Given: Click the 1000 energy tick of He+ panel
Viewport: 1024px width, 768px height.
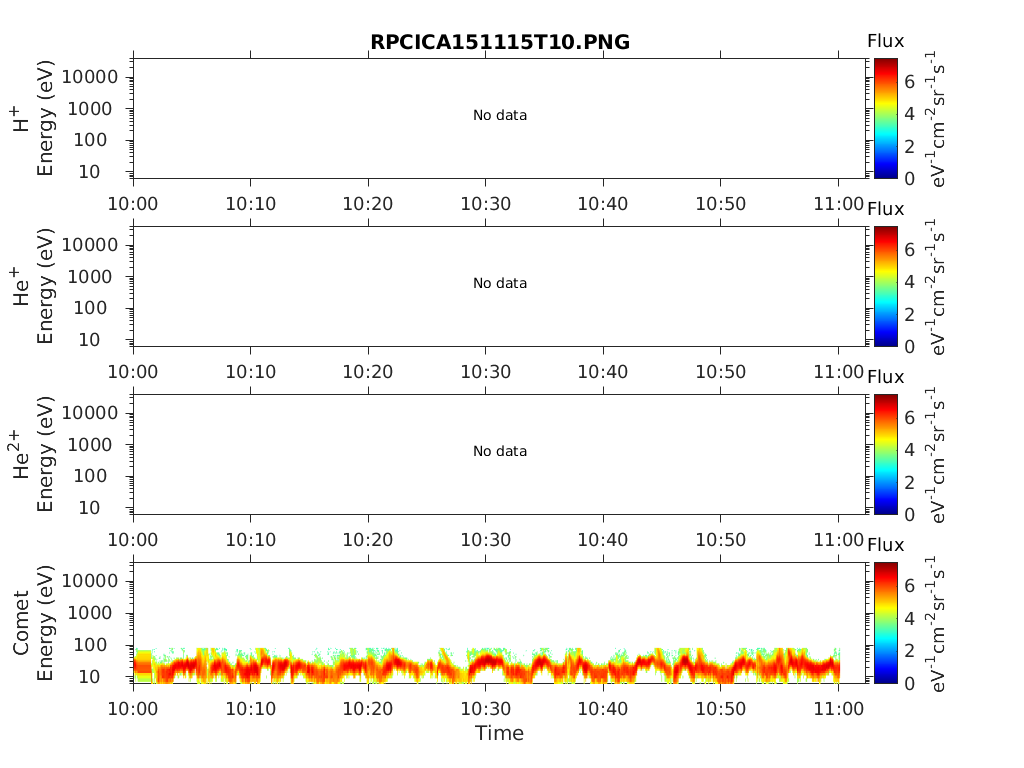Looking at the screenshot, I should point(90,277).
